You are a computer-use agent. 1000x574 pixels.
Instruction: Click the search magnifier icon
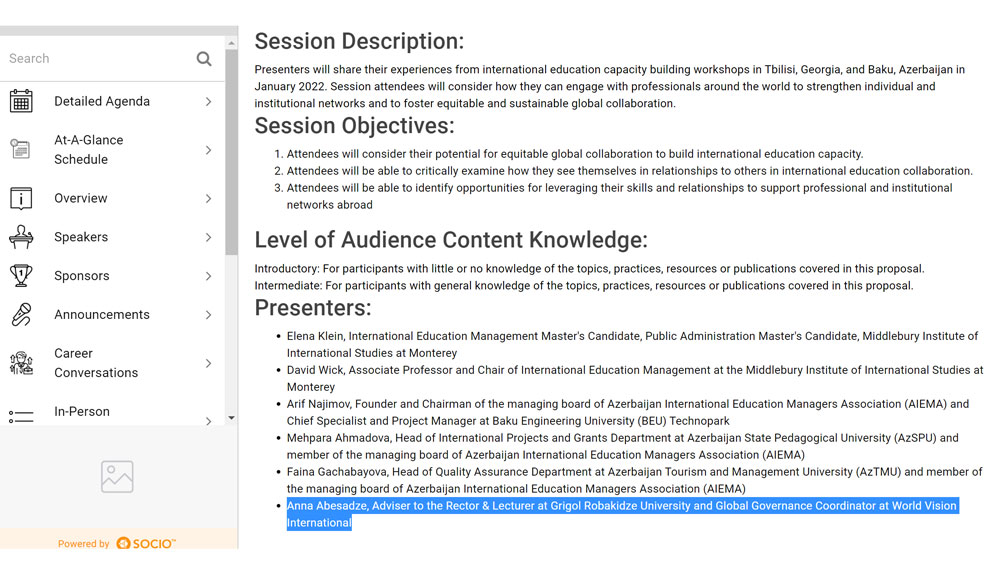[x=204, y=59]
